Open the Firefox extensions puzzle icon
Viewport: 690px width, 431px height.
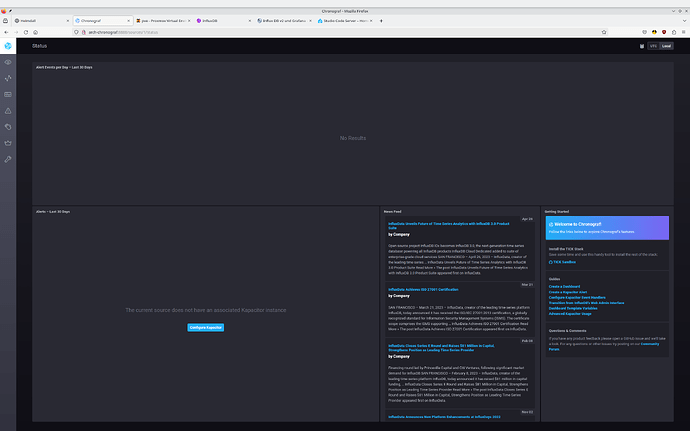pyautogui.click(x=674, y=32)
